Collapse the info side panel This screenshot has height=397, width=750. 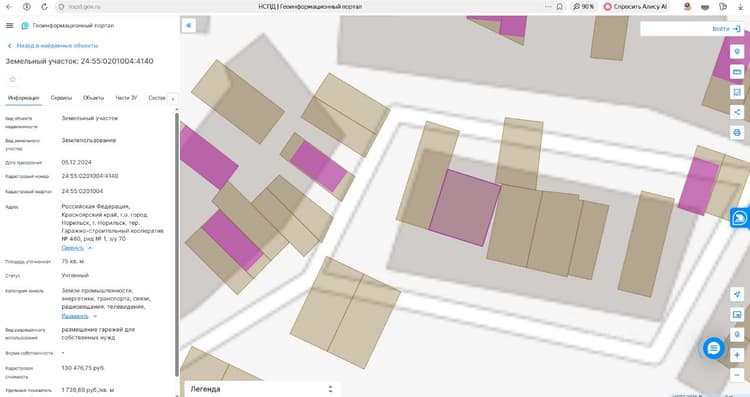tap(188, 25)
